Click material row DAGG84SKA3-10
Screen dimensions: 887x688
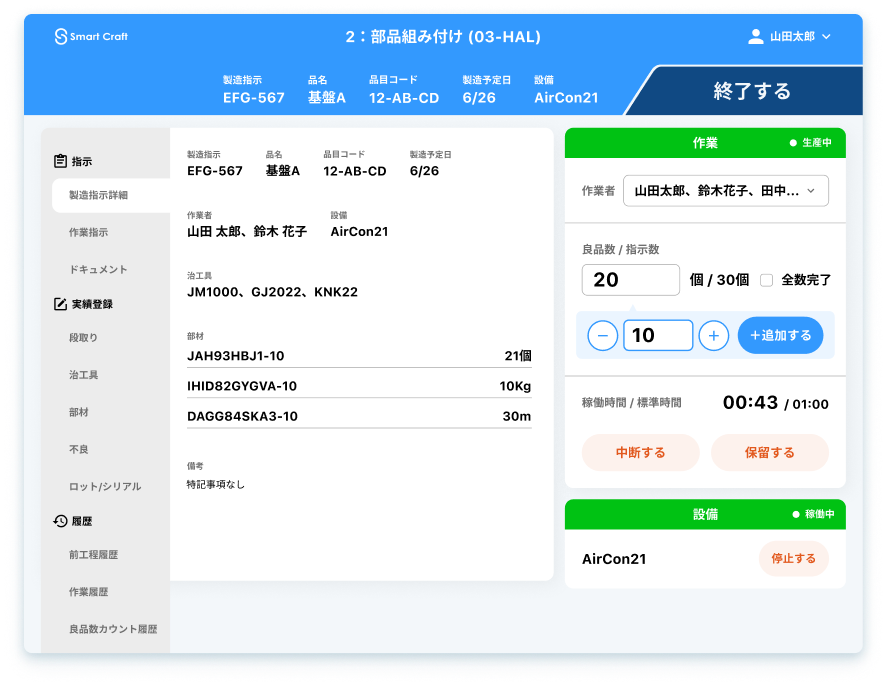click(359, 416)
